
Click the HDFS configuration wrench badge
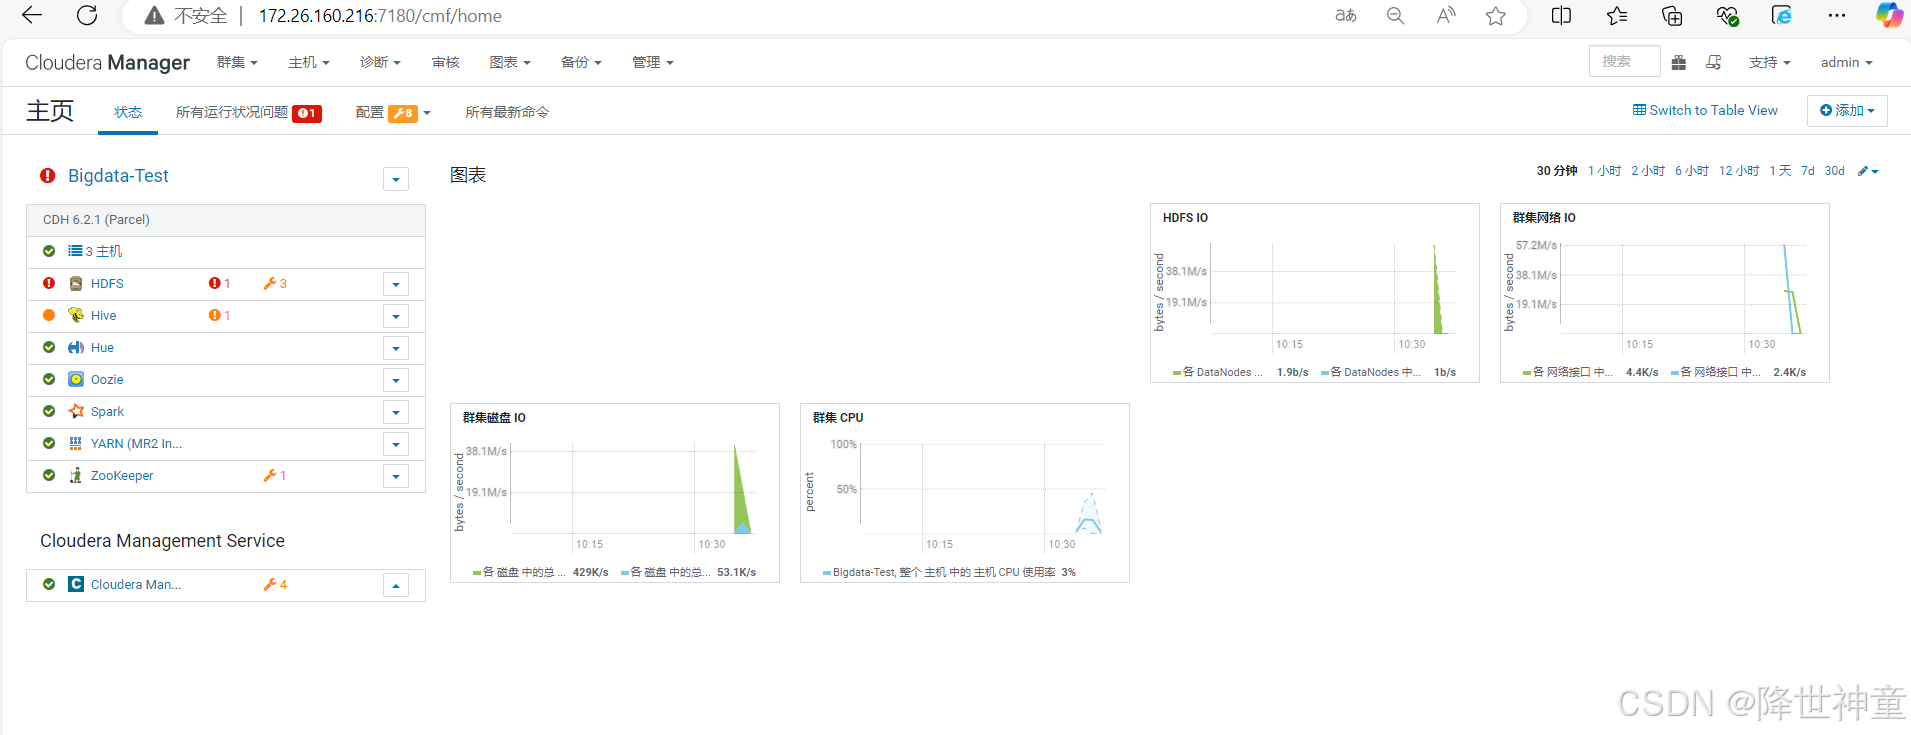pyautogui.click(x=275, y=284)
